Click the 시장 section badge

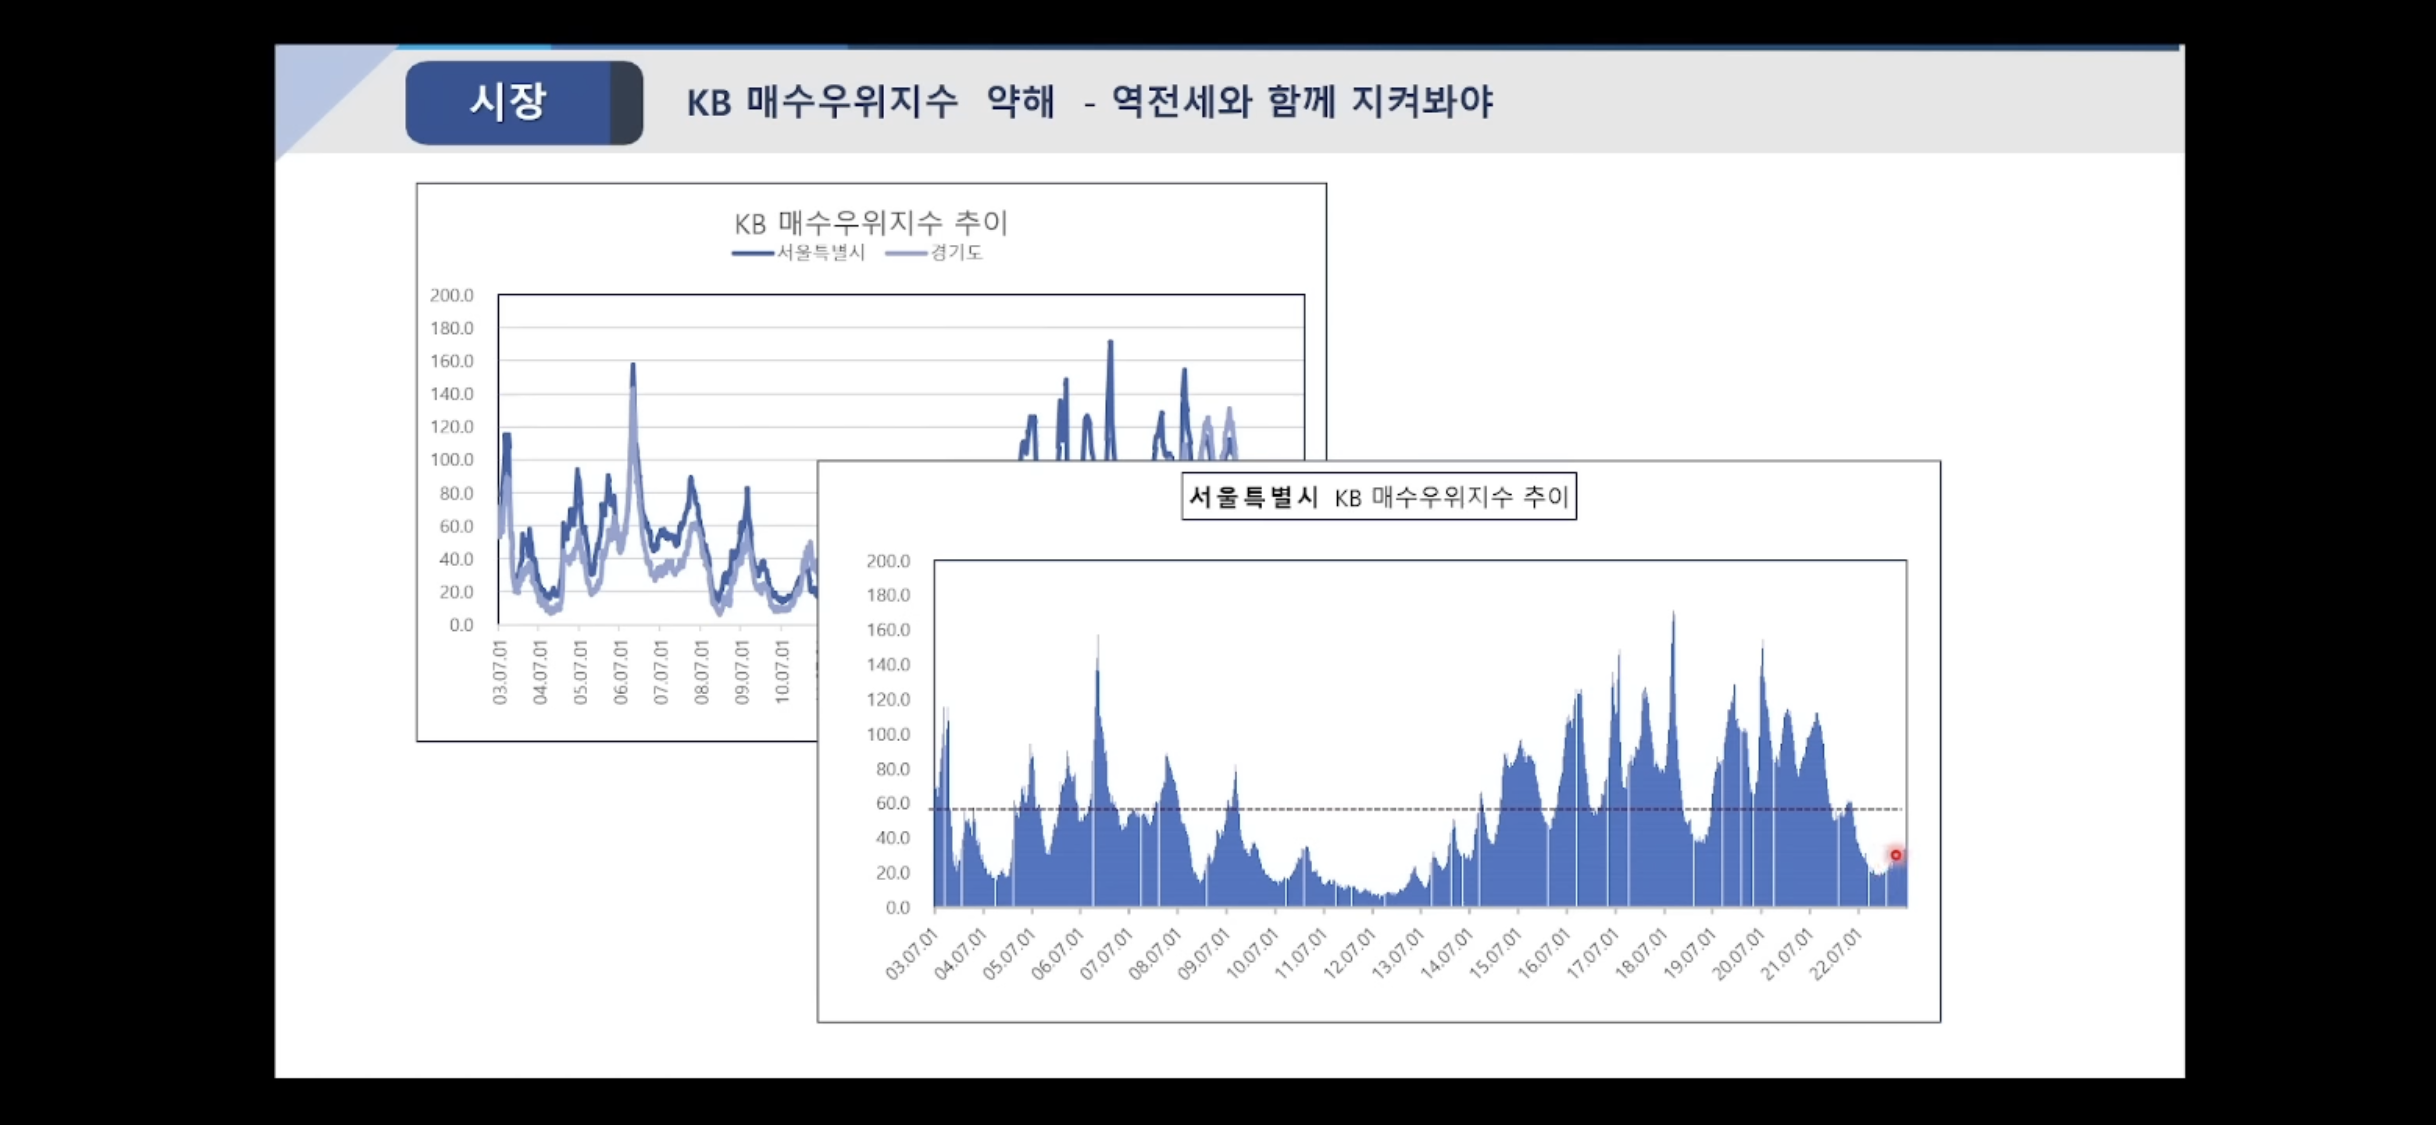[x=524, y=102]
